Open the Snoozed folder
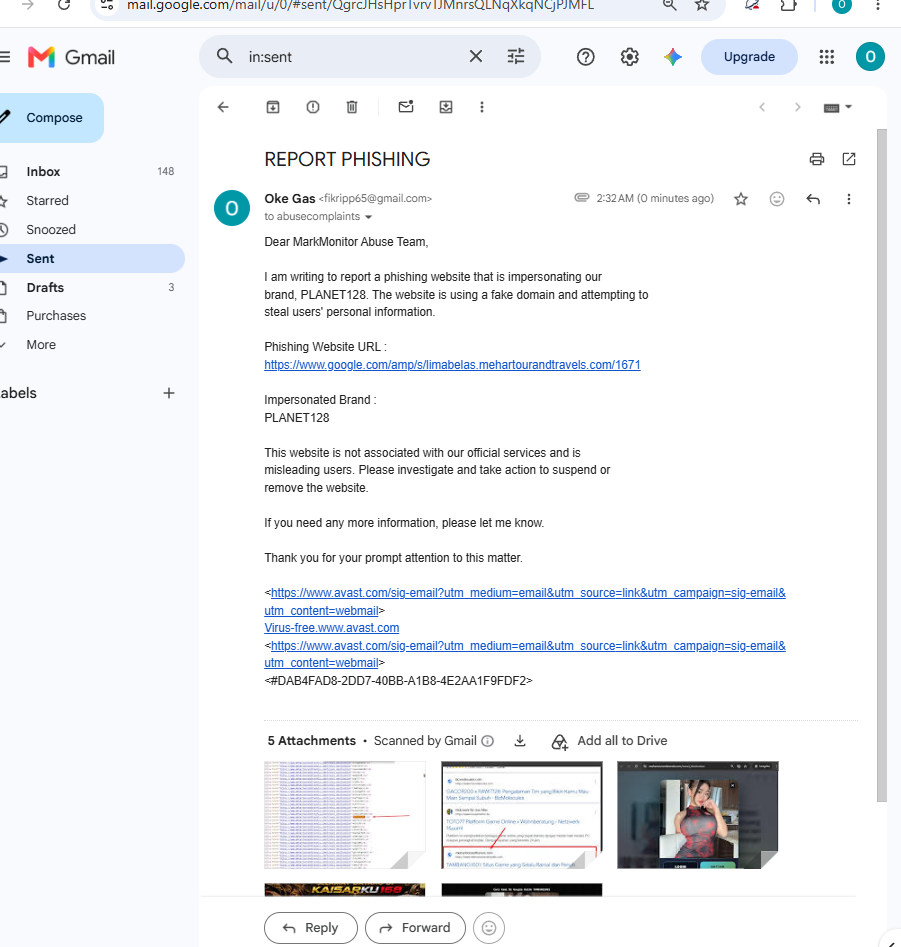The image size is (901, 947). point(51,230)
